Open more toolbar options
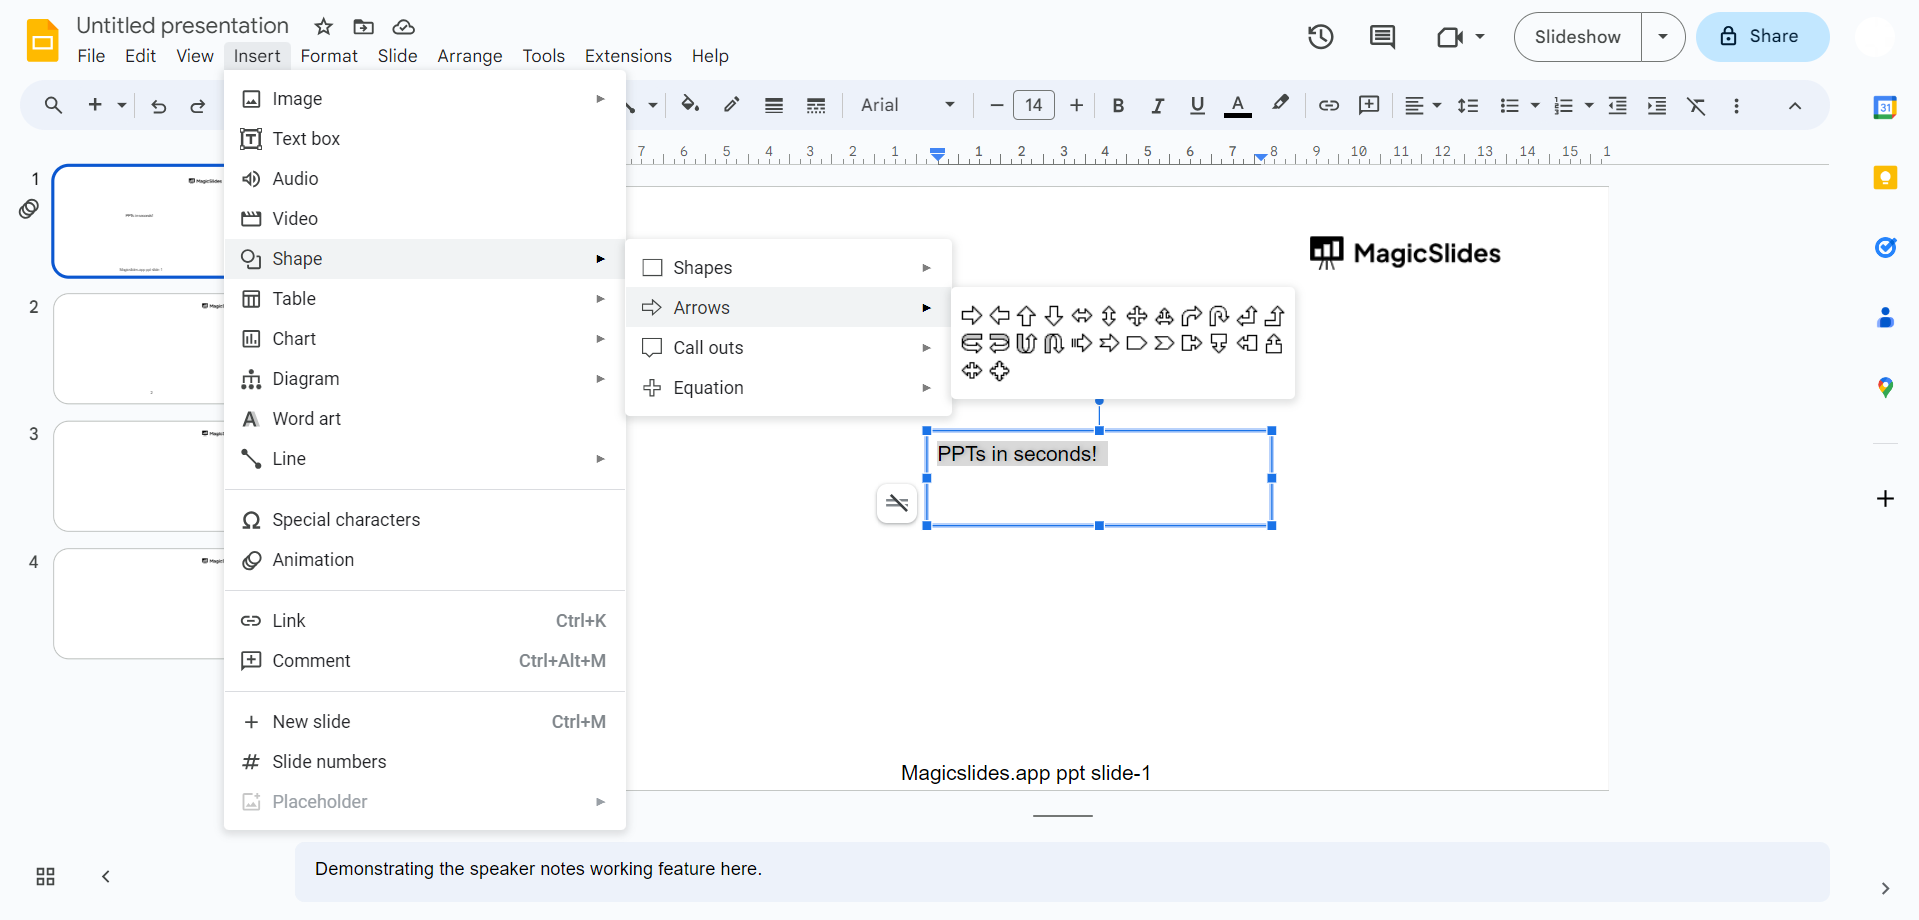 click(x=1737, y=105)
